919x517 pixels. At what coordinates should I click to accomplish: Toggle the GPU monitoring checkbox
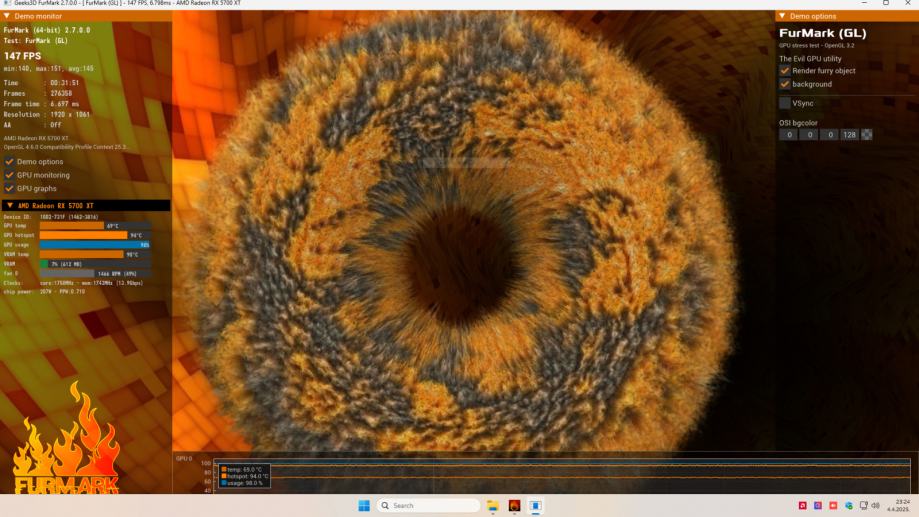[9, 175]
